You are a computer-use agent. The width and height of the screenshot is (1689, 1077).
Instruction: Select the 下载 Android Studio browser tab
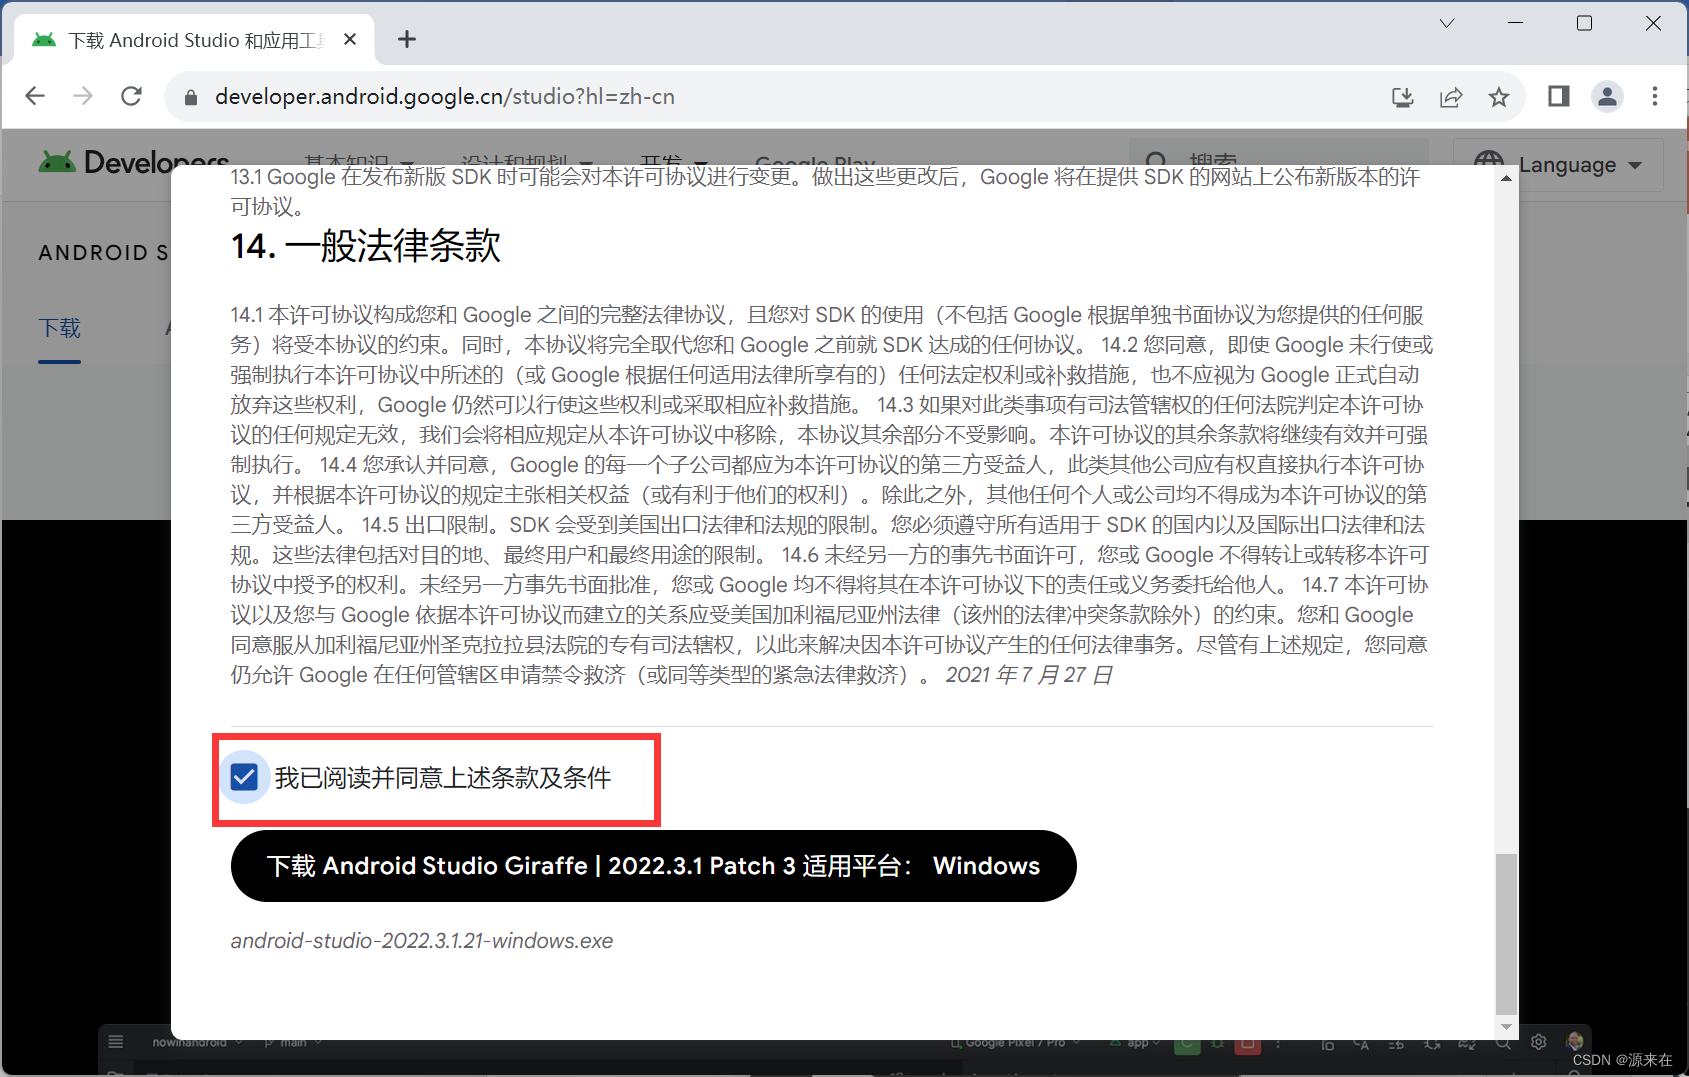pos(195,40)
